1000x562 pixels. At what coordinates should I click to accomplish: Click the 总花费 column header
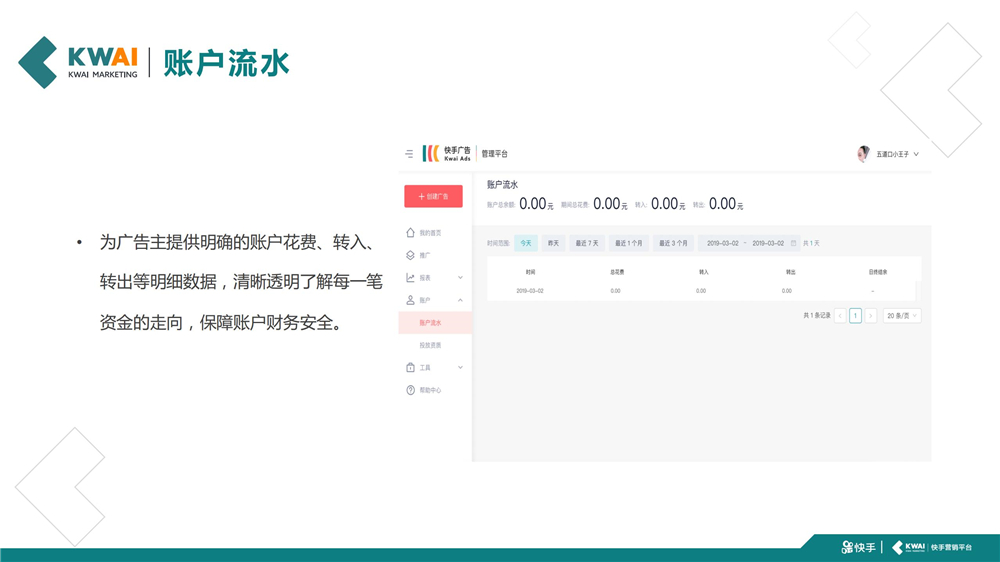pyautogui.click(x=617, y=272)
